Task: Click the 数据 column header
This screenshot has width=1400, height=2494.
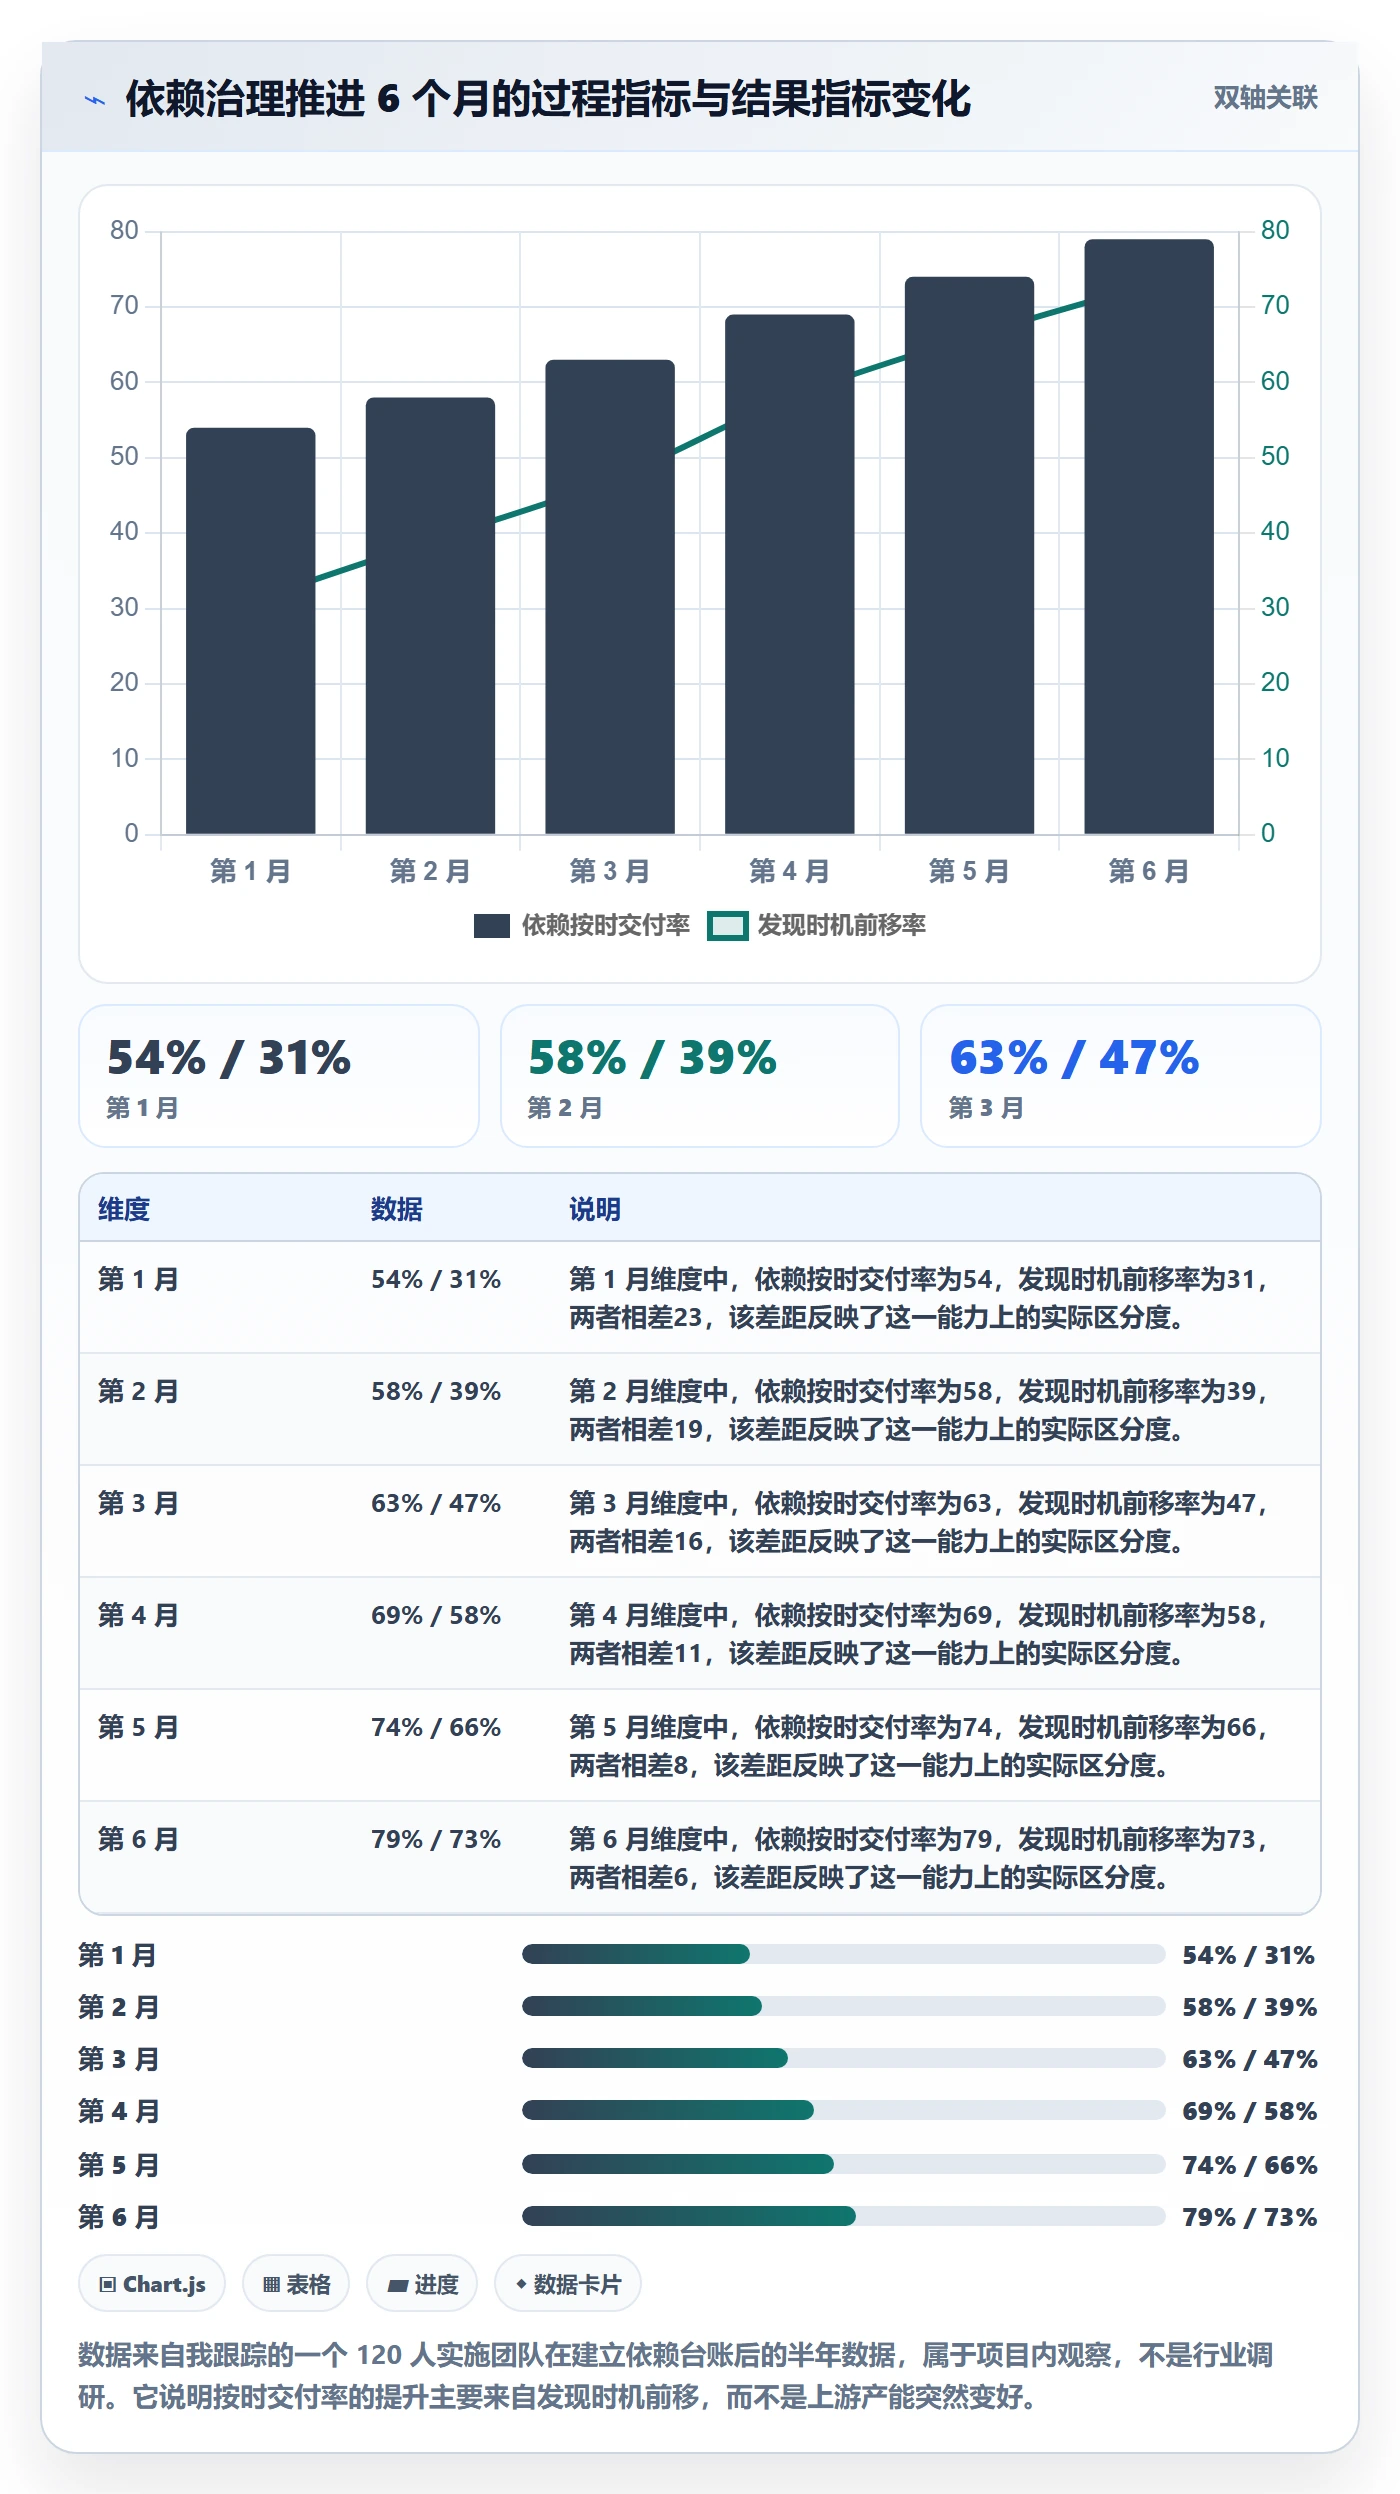Action: point(397,1209)
